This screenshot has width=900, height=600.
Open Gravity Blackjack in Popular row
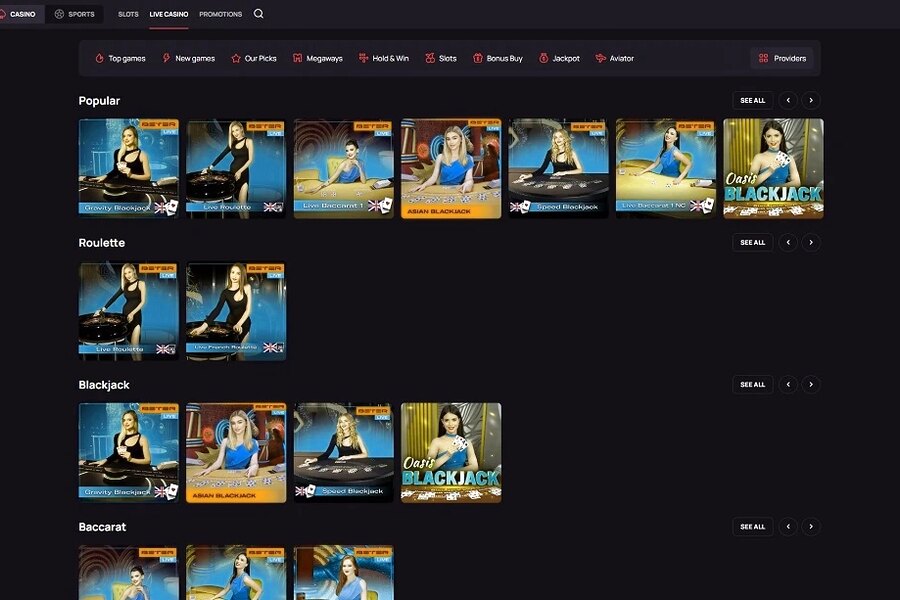point(129,168)
